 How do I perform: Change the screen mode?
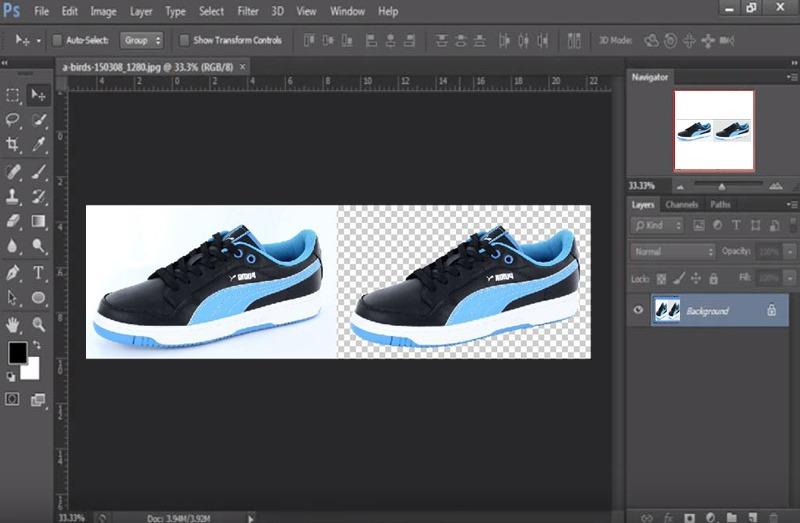(x=38, y=400)
